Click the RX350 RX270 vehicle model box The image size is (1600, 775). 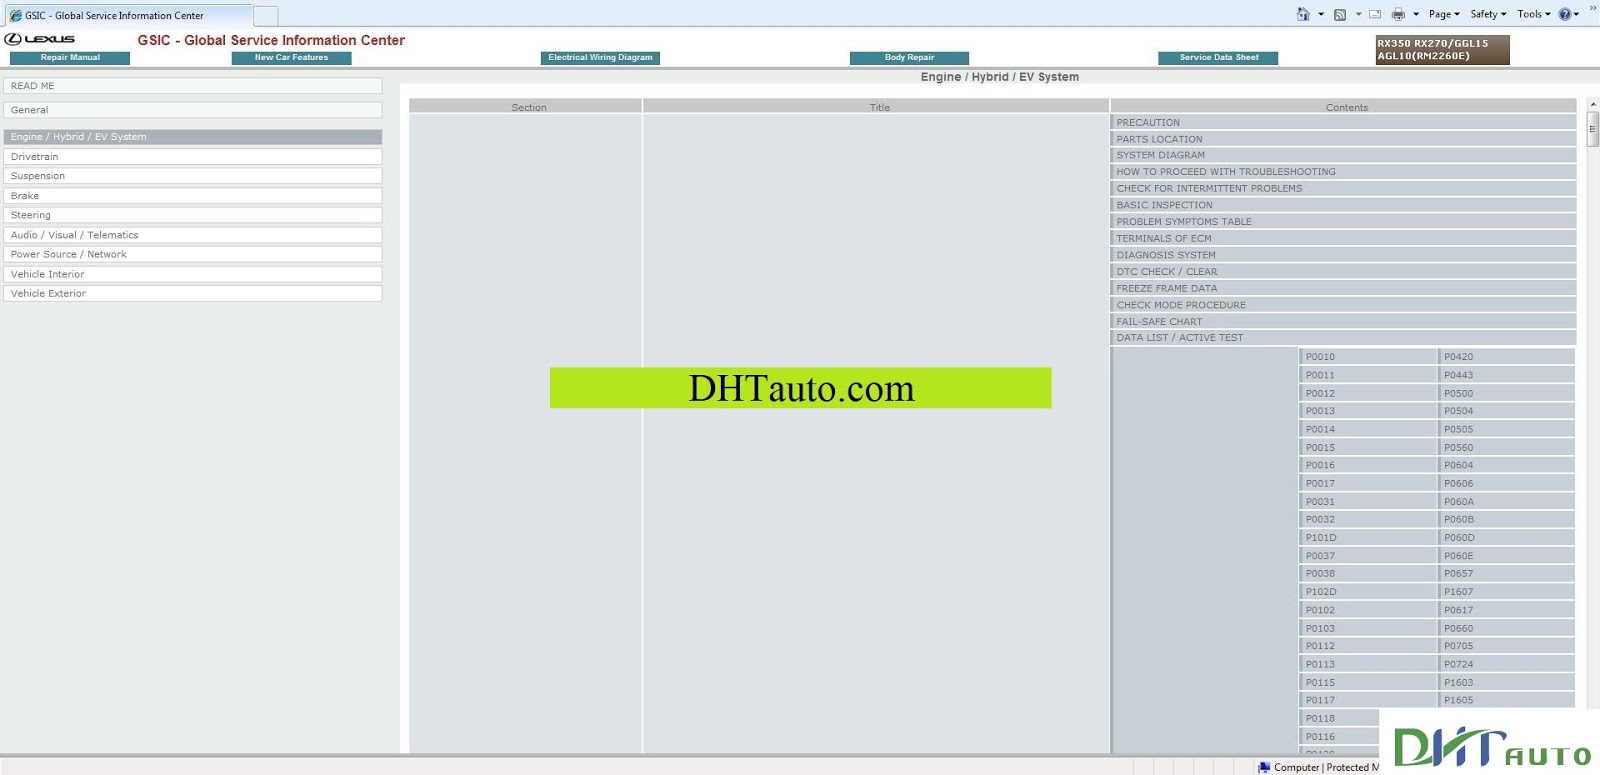[x=1442, y=50]
